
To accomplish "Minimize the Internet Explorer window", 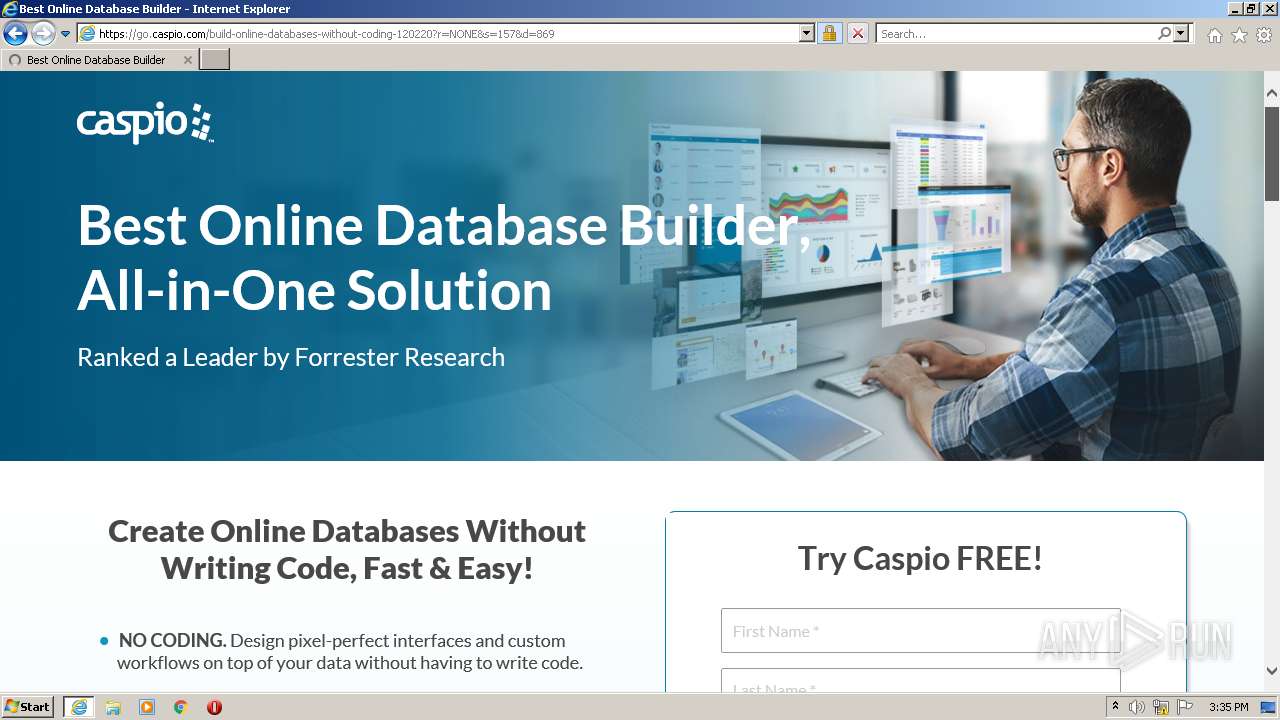I will coord(1235,9).
